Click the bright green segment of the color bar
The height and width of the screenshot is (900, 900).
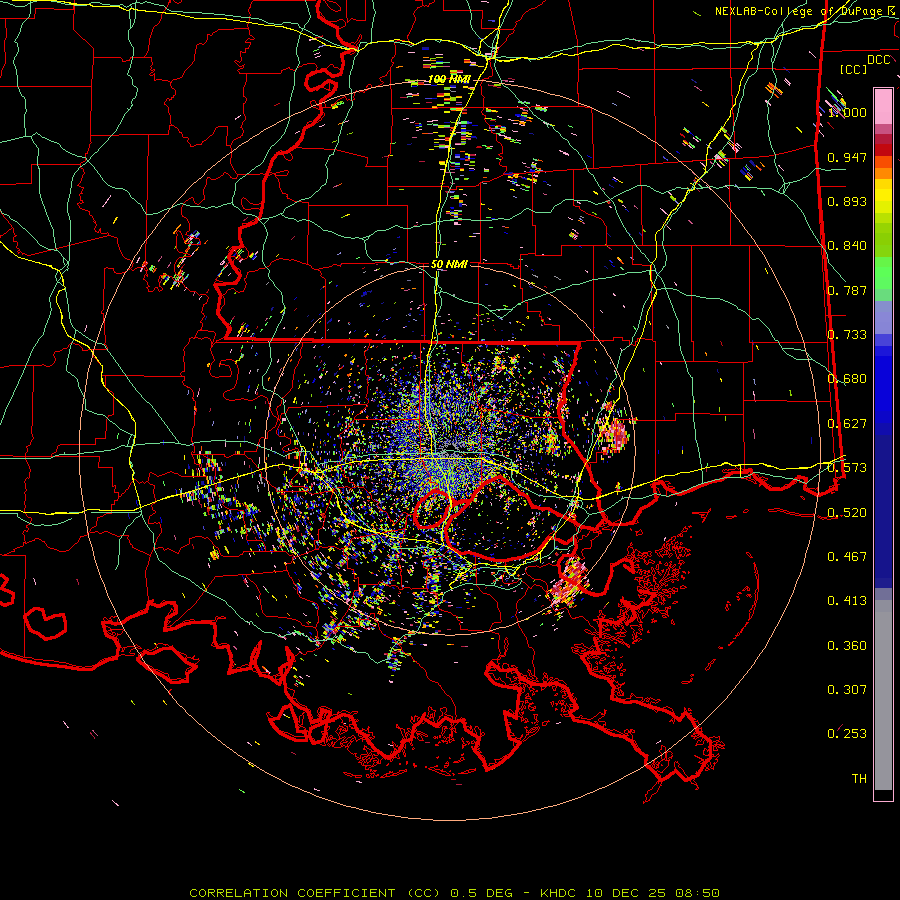(883, 273)
